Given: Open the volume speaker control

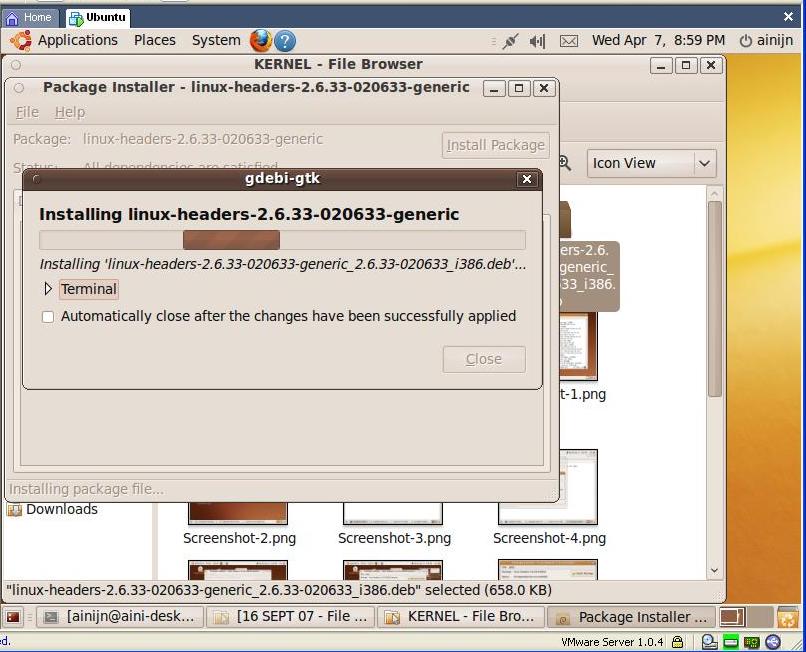Looking at the screenshot, I should coord(537,41).
